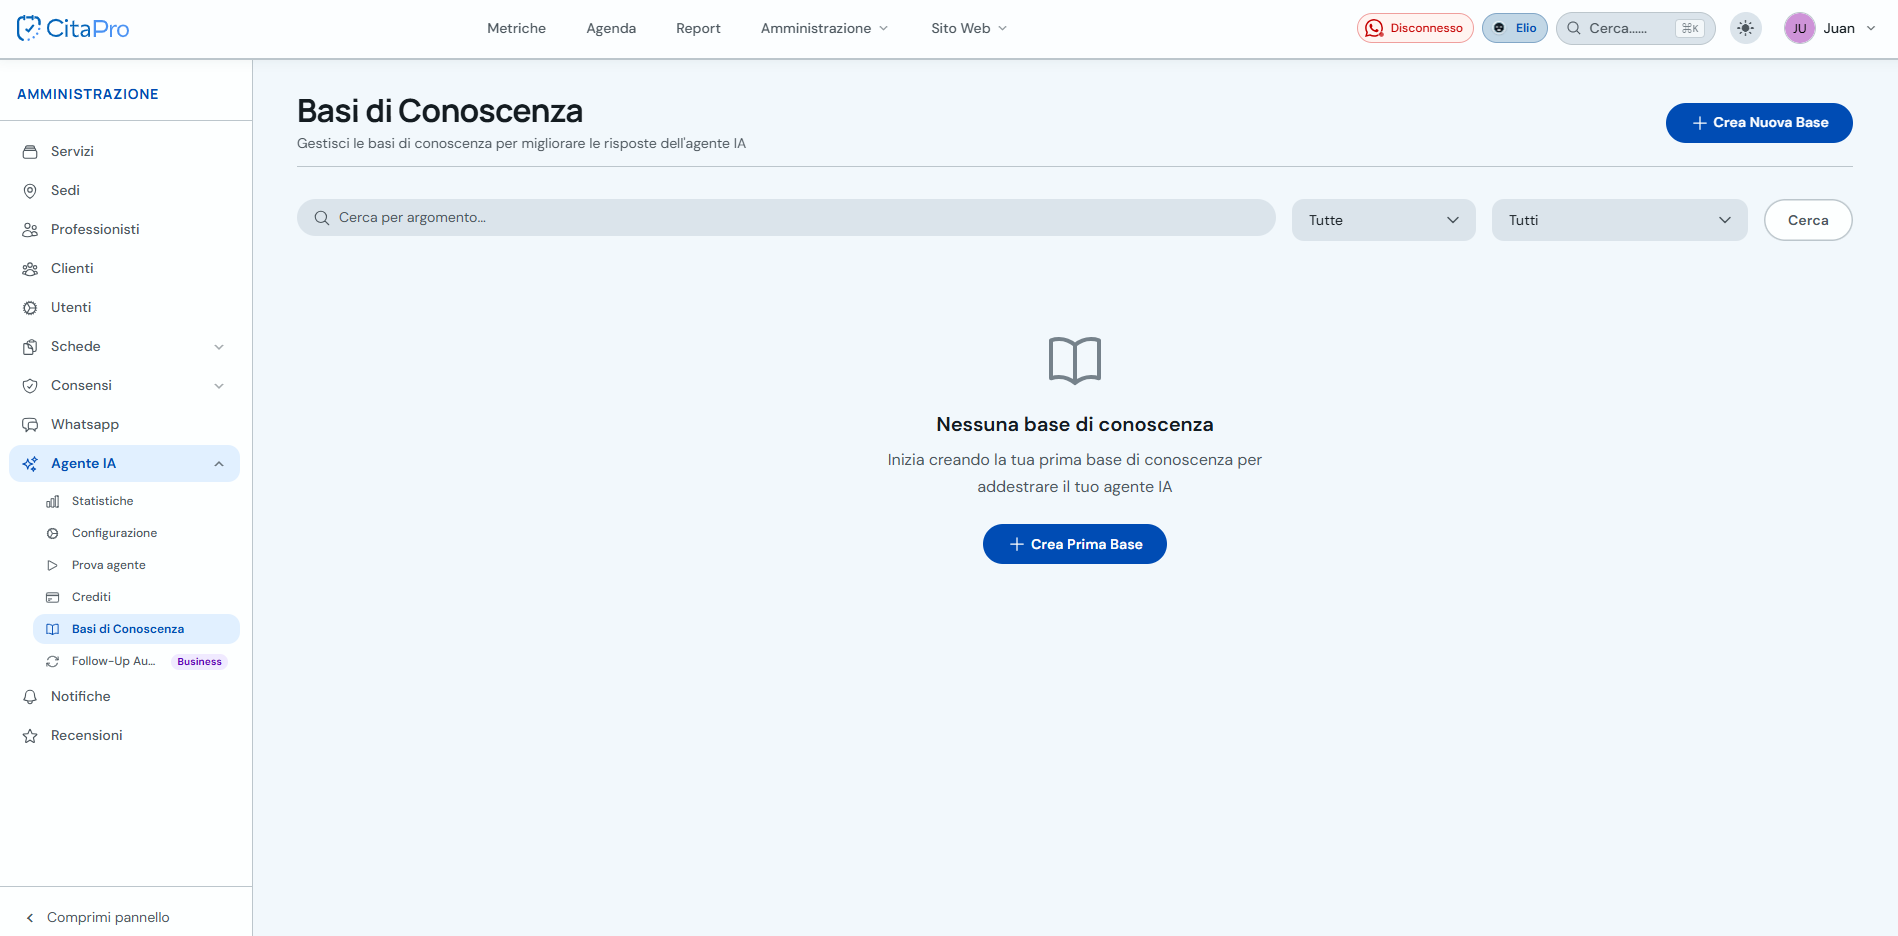Open the Juan user menu chevron
1898x936 pixels.
click(1871, 28)
